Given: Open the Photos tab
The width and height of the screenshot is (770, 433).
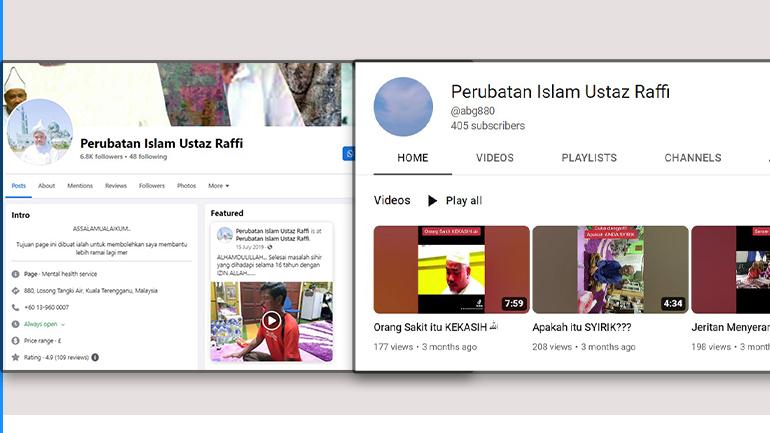Looking at the screenshot, I should [187, 186].
